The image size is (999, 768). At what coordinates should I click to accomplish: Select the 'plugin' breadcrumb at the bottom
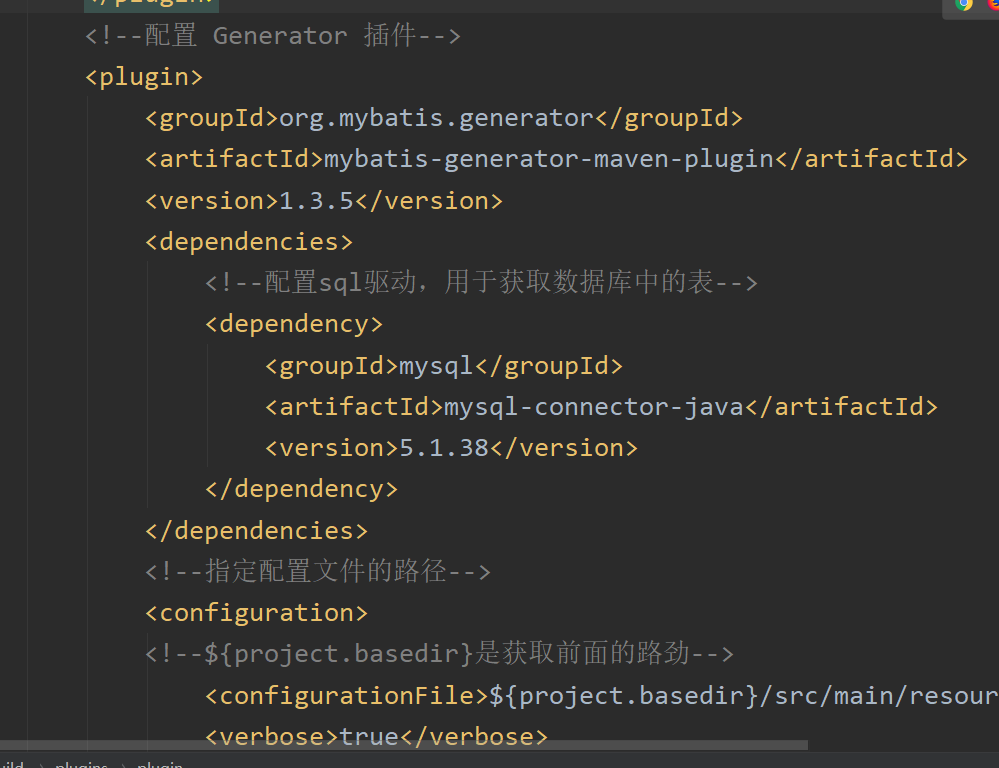point(160,765)
